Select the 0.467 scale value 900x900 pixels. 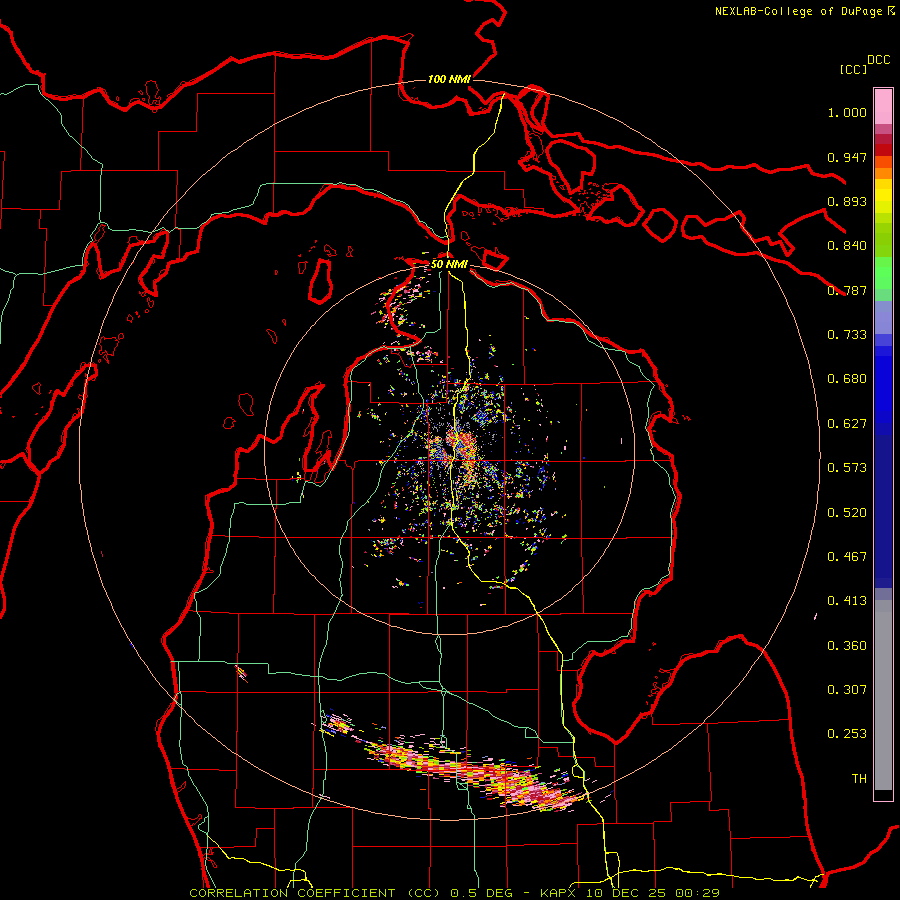coord(847,557)
